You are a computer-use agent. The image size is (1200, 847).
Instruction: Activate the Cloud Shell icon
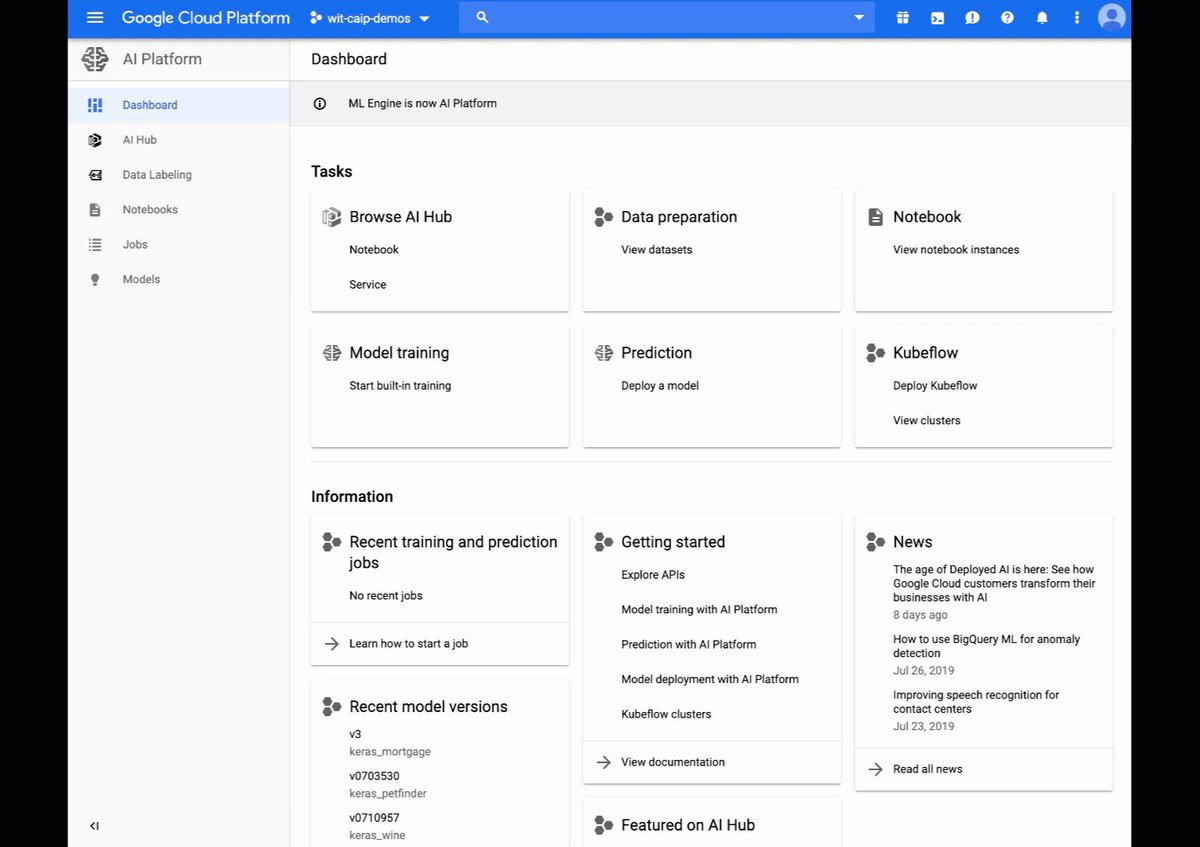point(937,18)
